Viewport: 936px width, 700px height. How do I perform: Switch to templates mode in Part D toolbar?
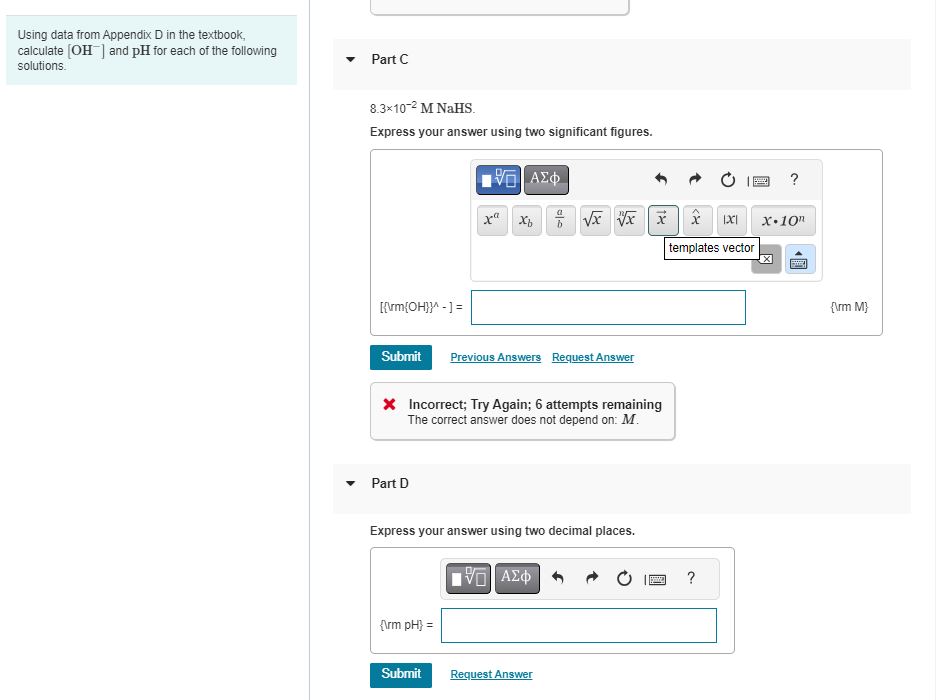pos(466,577)
